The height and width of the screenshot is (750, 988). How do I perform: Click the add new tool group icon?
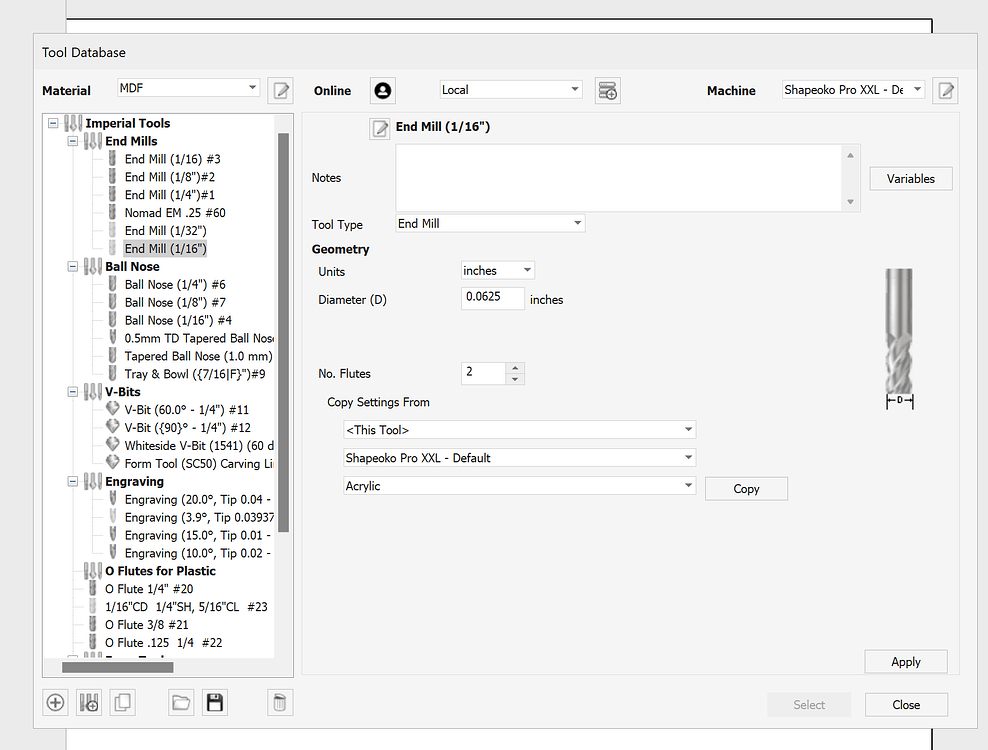coord(89,702)
